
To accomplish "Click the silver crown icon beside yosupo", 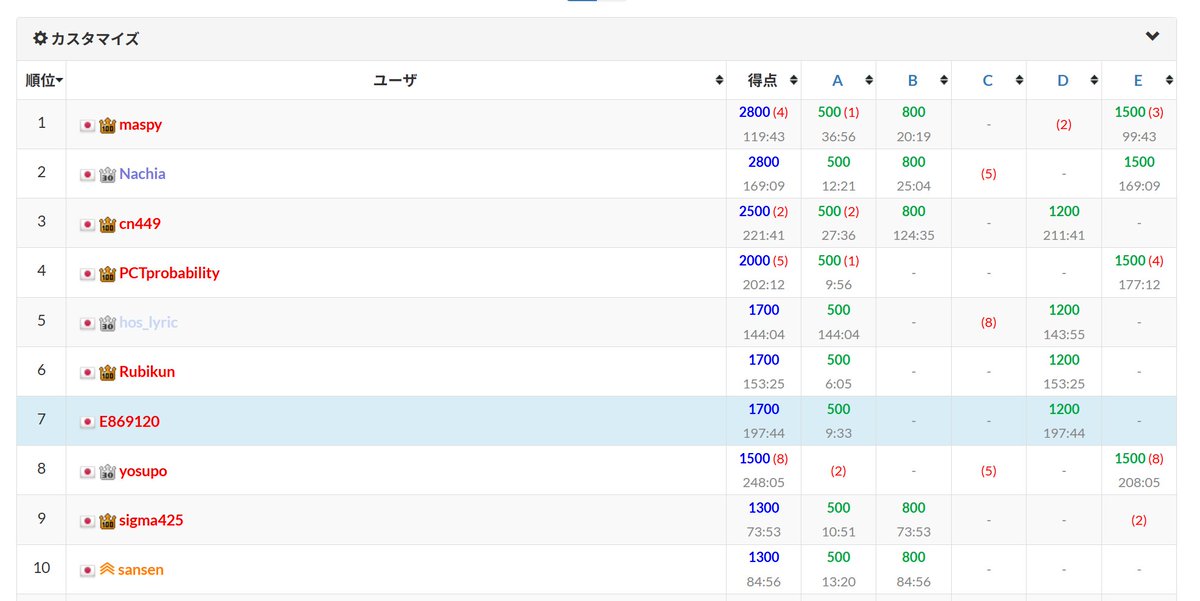I will point(105,472).
